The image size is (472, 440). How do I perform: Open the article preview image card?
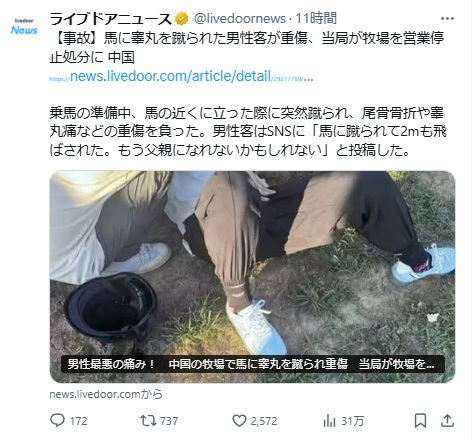click(x=252, y=277)
